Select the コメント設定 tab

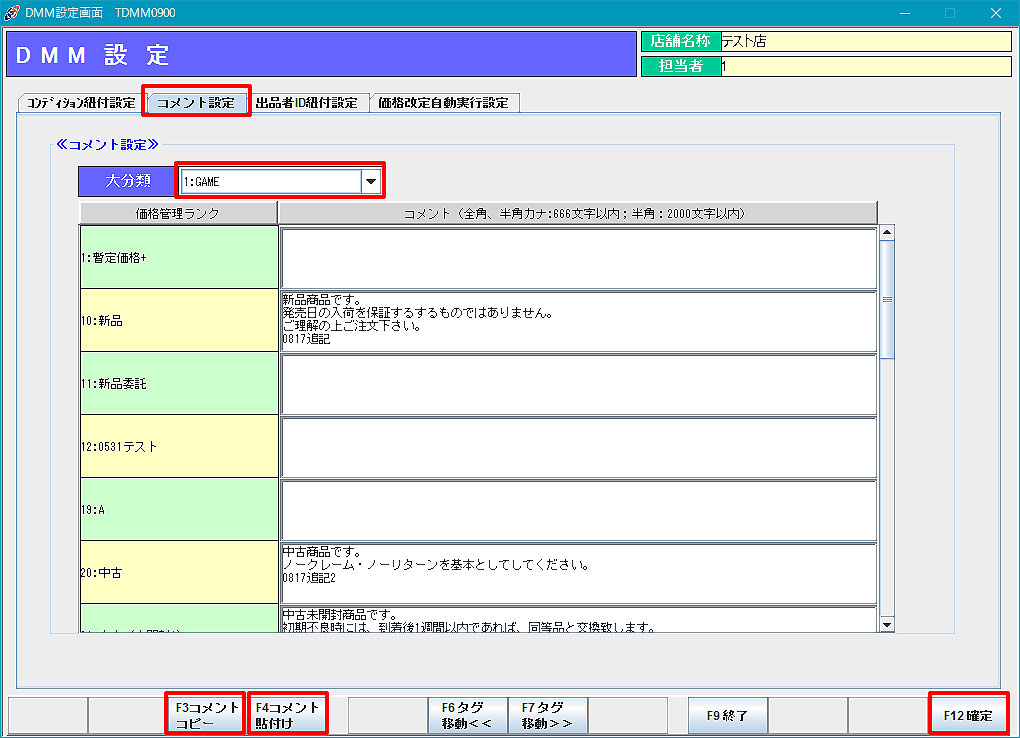(x=196, y=103)
